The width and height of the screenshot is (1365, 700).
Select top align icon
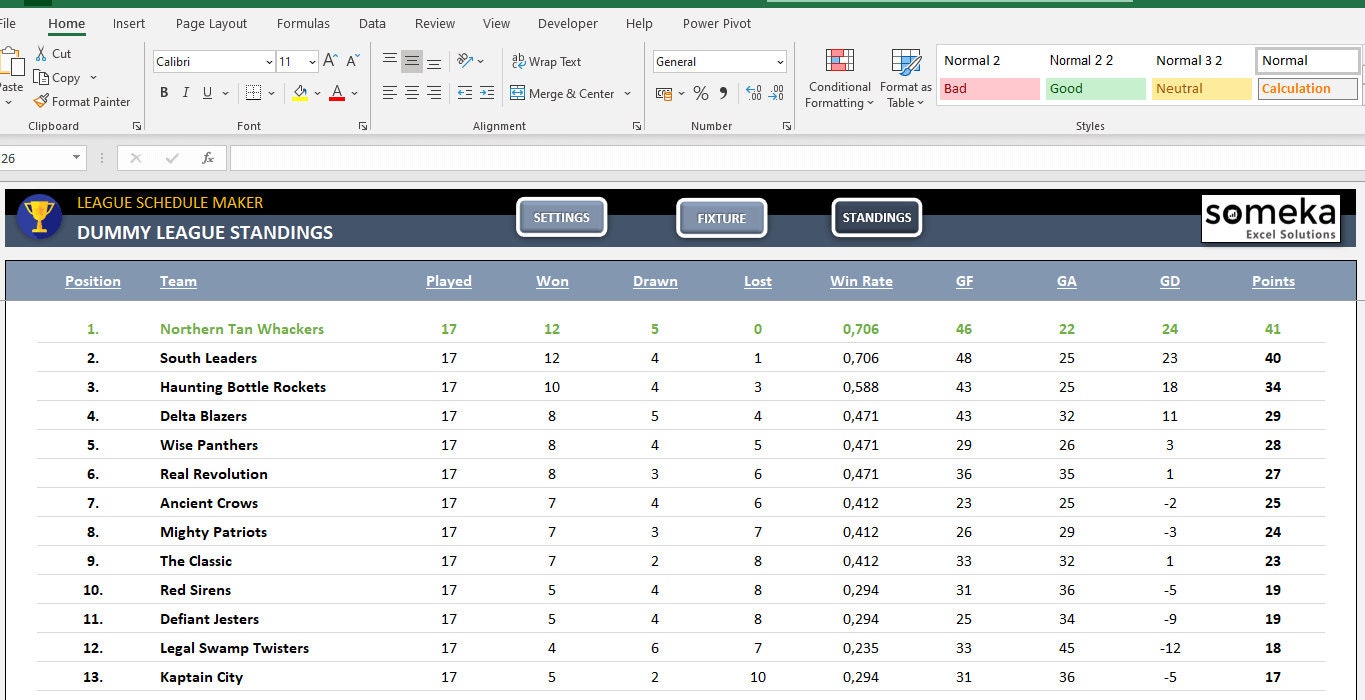390,62
